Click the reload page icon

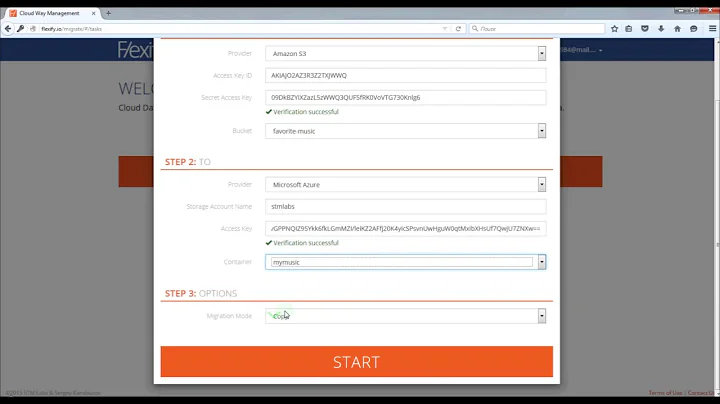(x=458, y=28)
